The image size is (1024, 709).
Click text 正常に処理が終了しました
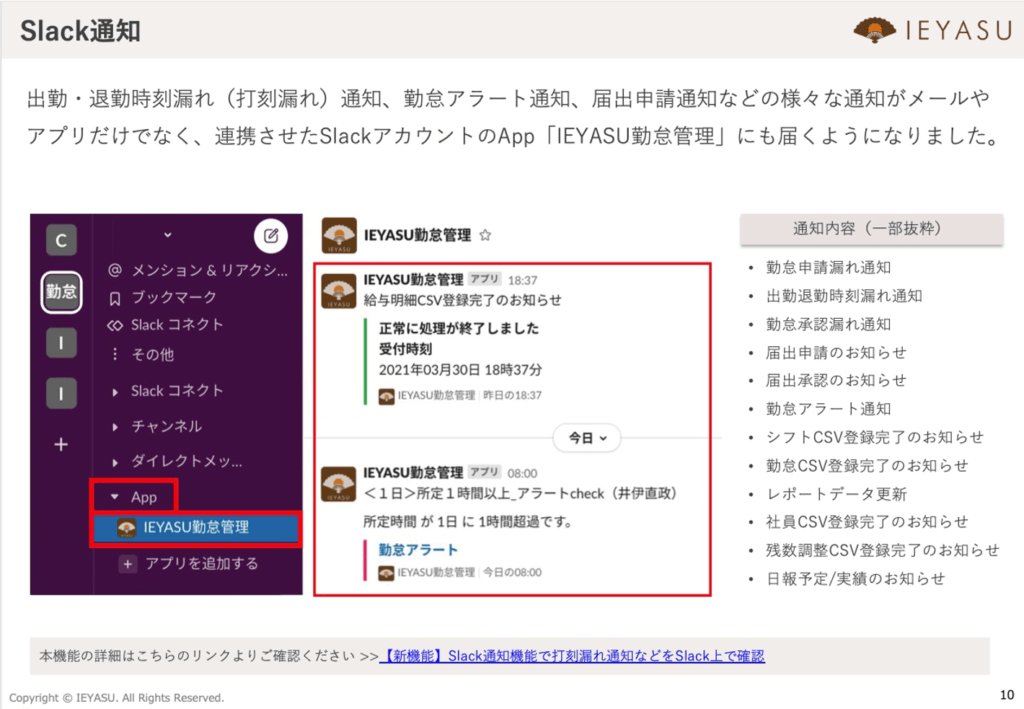pyautogui.click(x=459, y=328)
